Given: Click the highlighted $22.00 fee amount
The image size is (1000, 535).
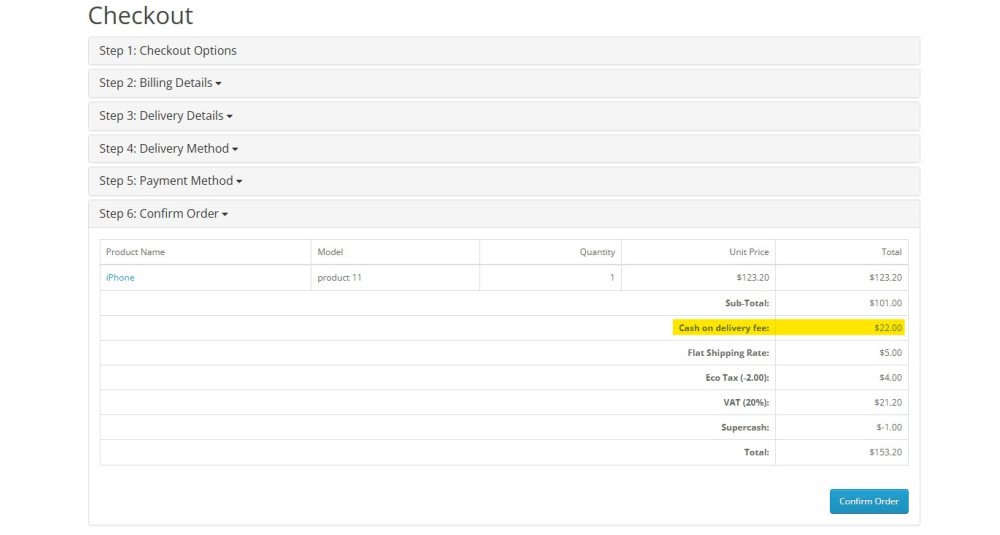Looking at the screenshot, I should (888, 328).
